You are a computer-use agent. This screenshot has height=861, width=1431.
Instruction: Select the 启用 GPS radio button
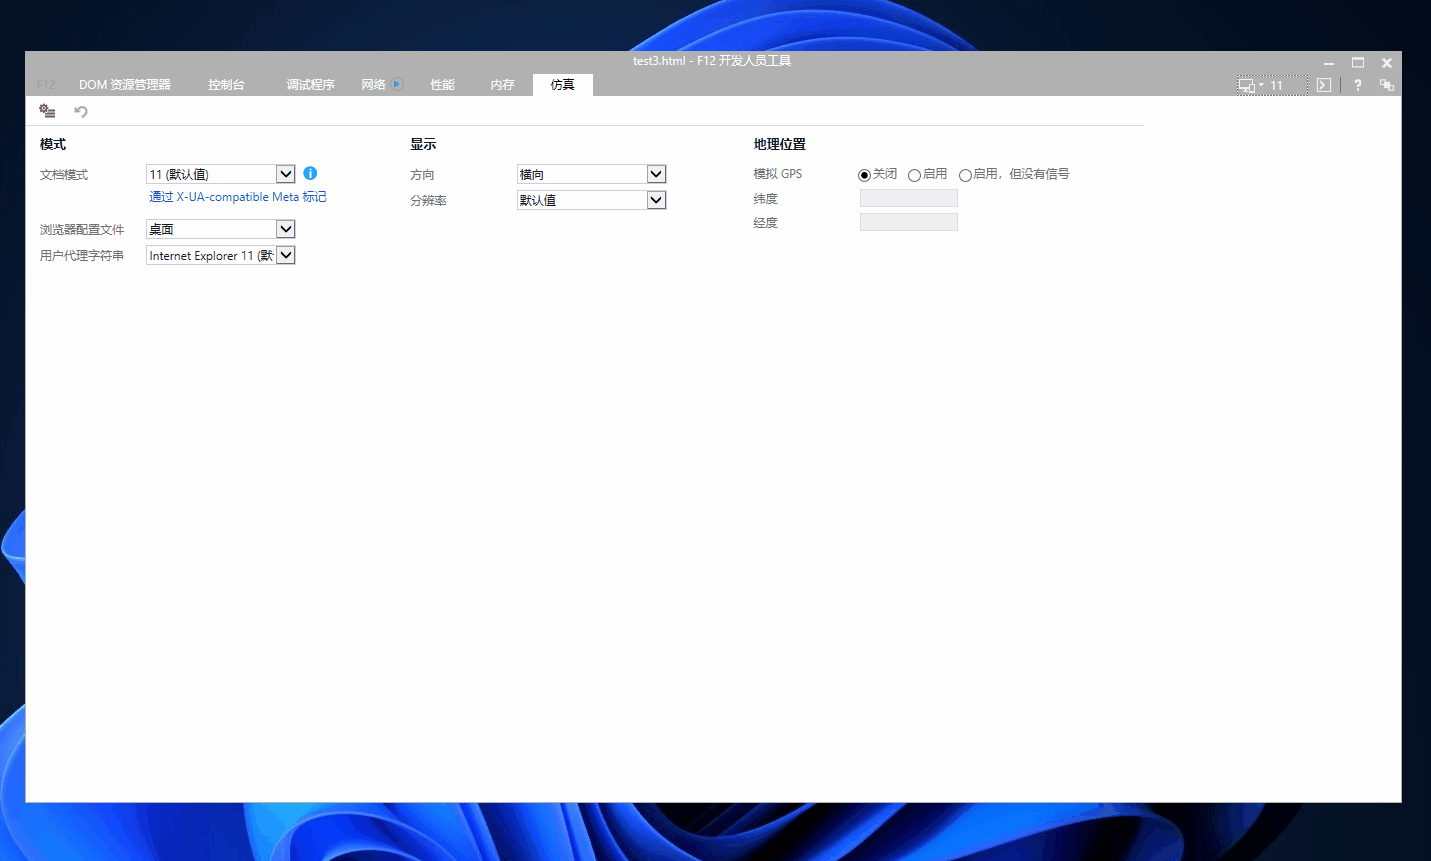tap(914, 175)
